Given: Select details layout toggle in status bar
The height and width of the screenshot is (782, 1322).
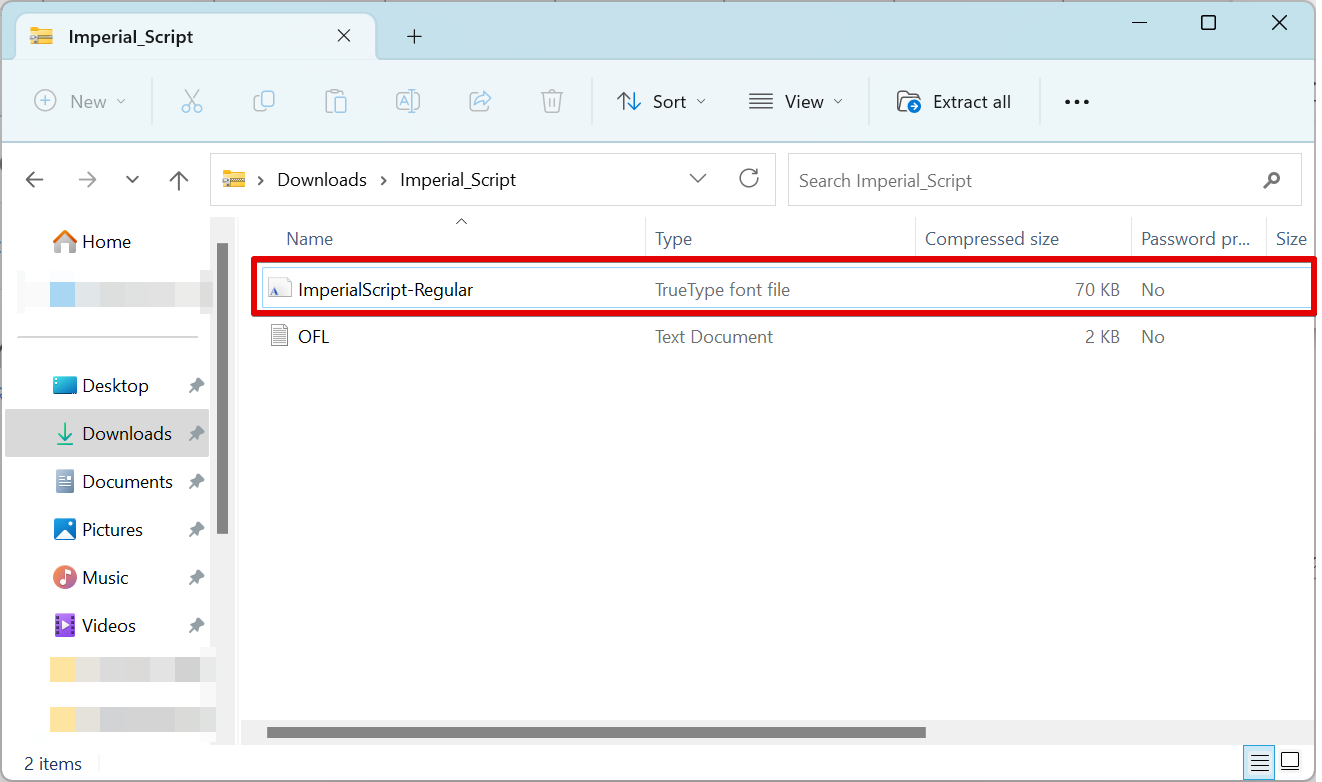Looking at the screenshot, I should point(1258,762).
